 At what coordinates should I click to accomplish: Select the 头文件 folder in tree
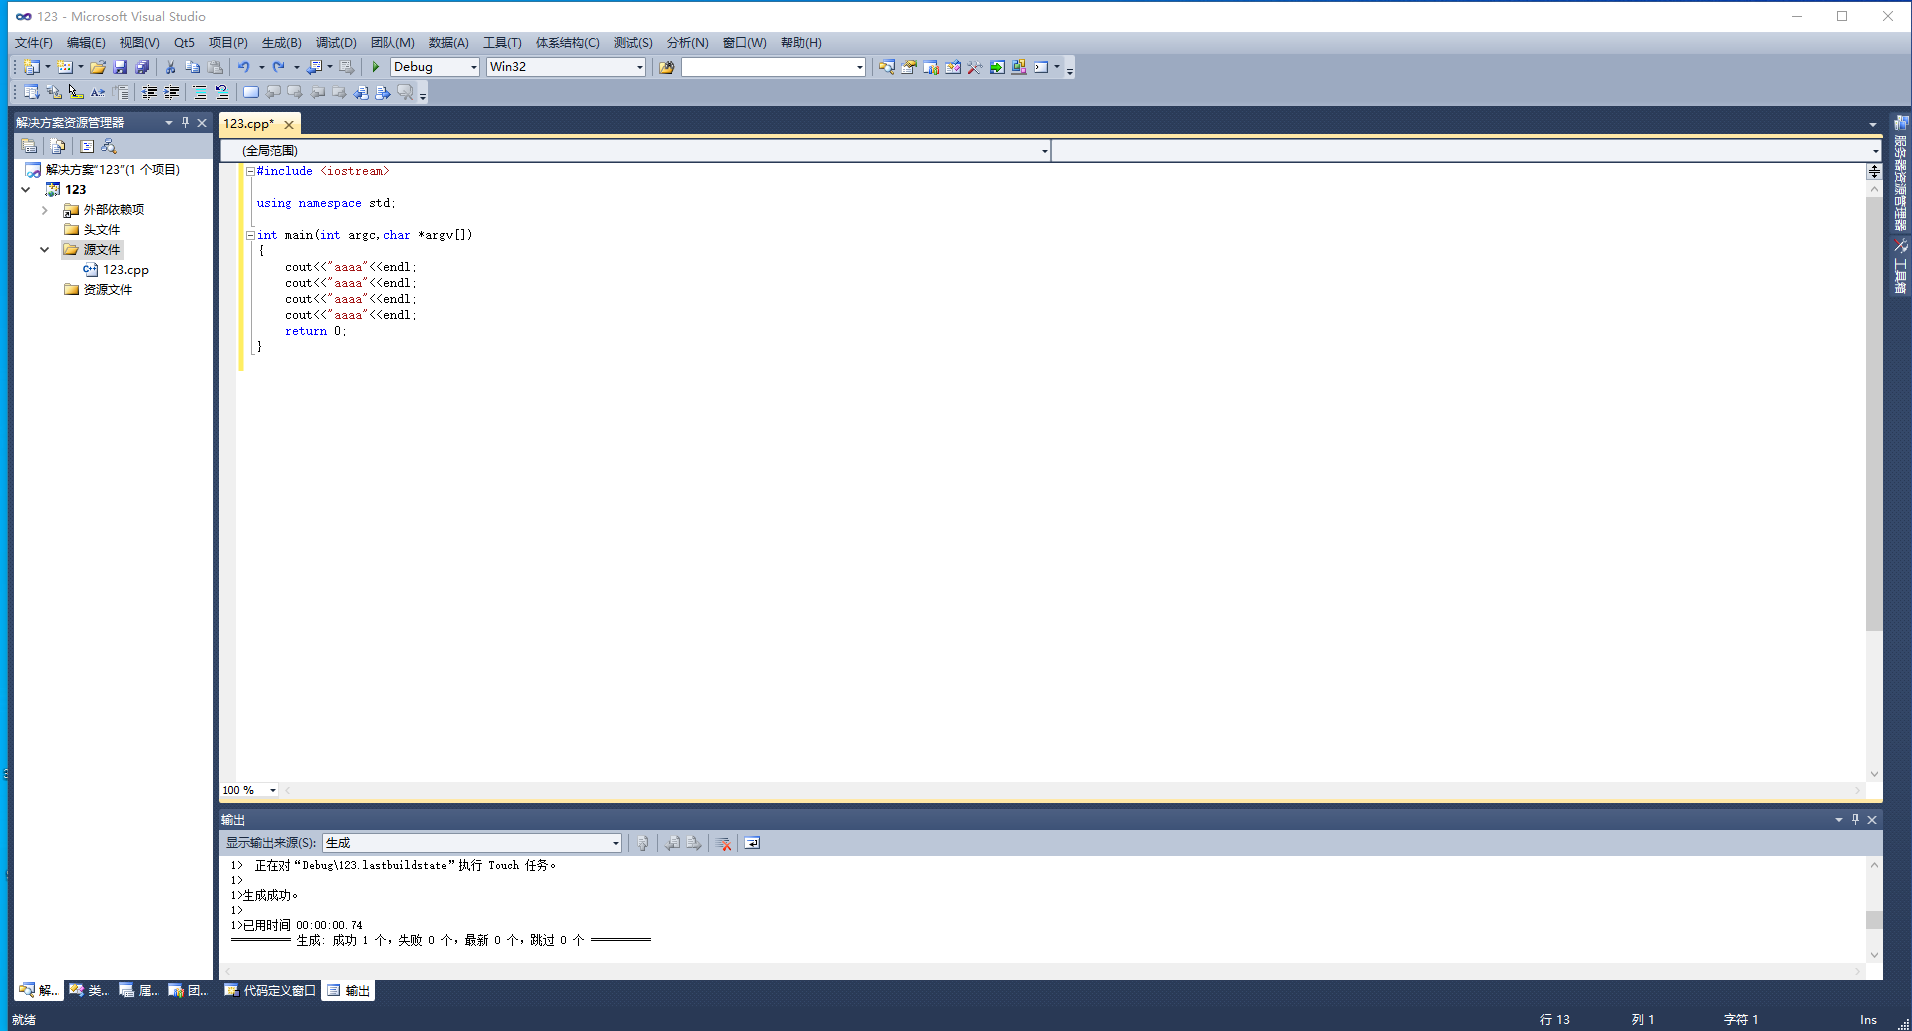92,230
